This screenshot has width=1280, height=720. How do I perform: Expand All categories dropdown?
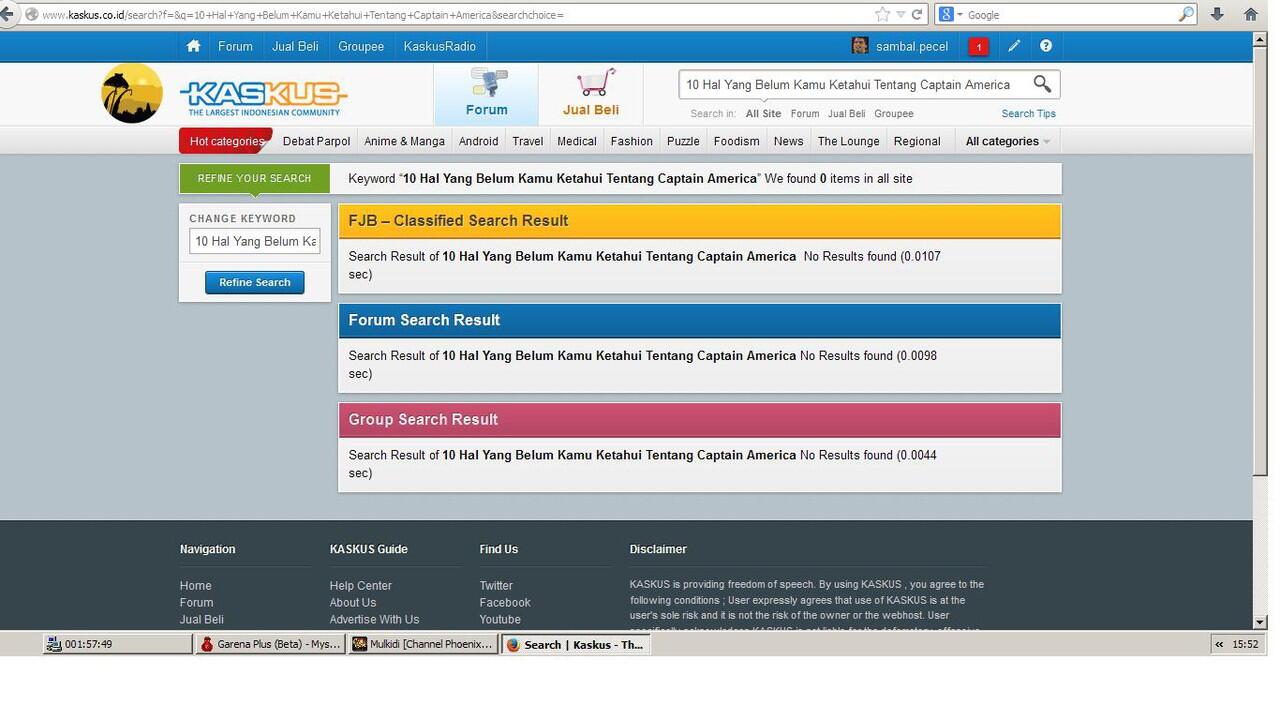pyautogui.click(x=1008, y=141)
